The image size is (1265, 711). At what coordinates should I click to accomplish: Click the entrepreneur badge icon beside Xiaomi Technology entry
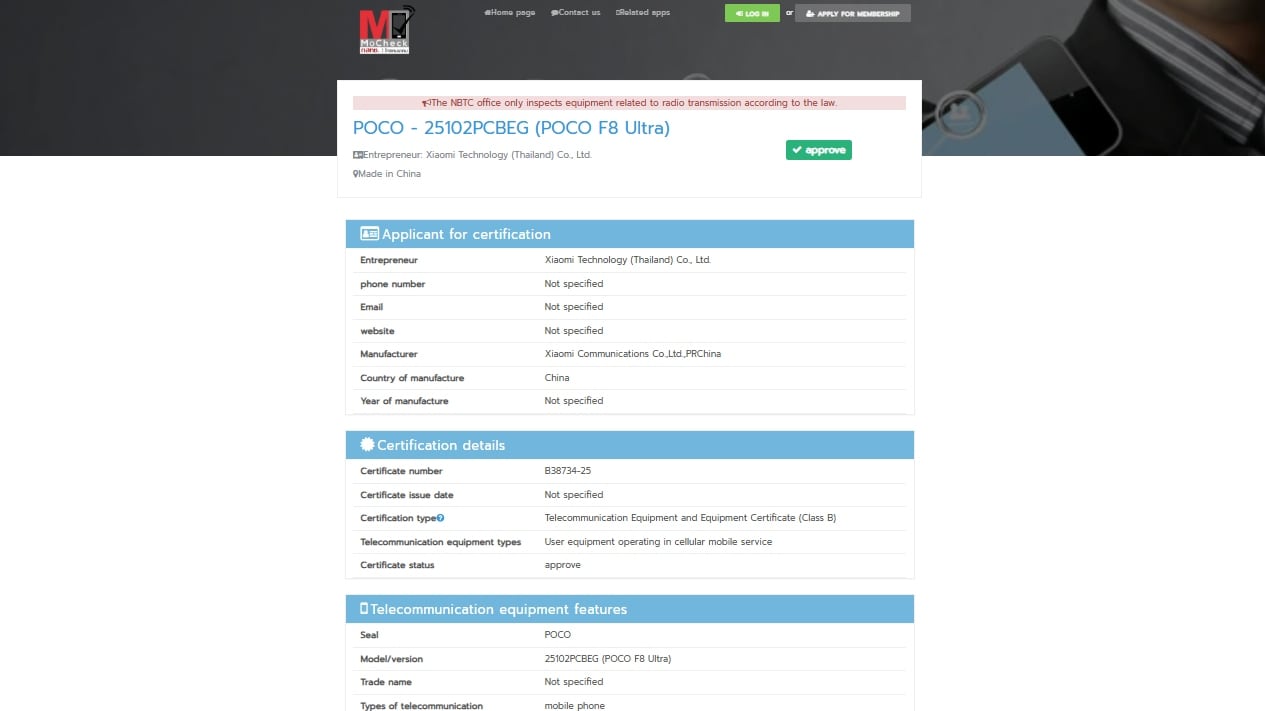pyautogui.click(x=358, y=154)
